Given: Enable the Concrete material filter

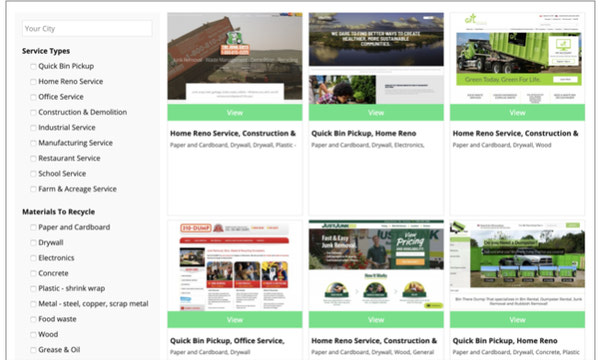Looking at the screenshot, I should coord(33,274).
